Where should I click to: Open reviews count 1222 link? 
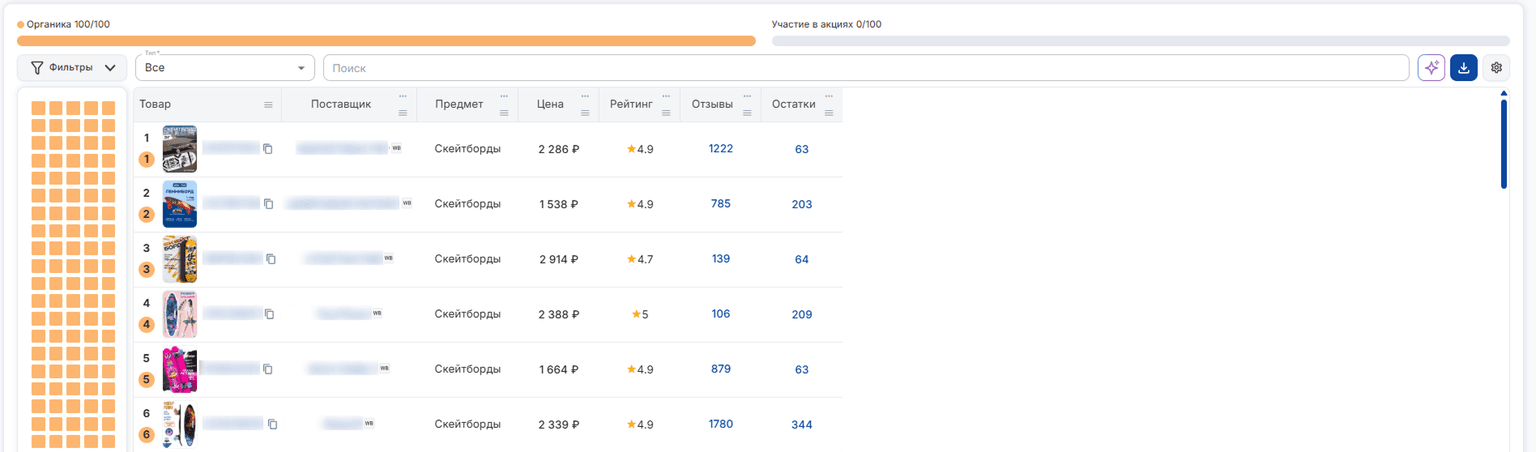click(x=721, y=148)
